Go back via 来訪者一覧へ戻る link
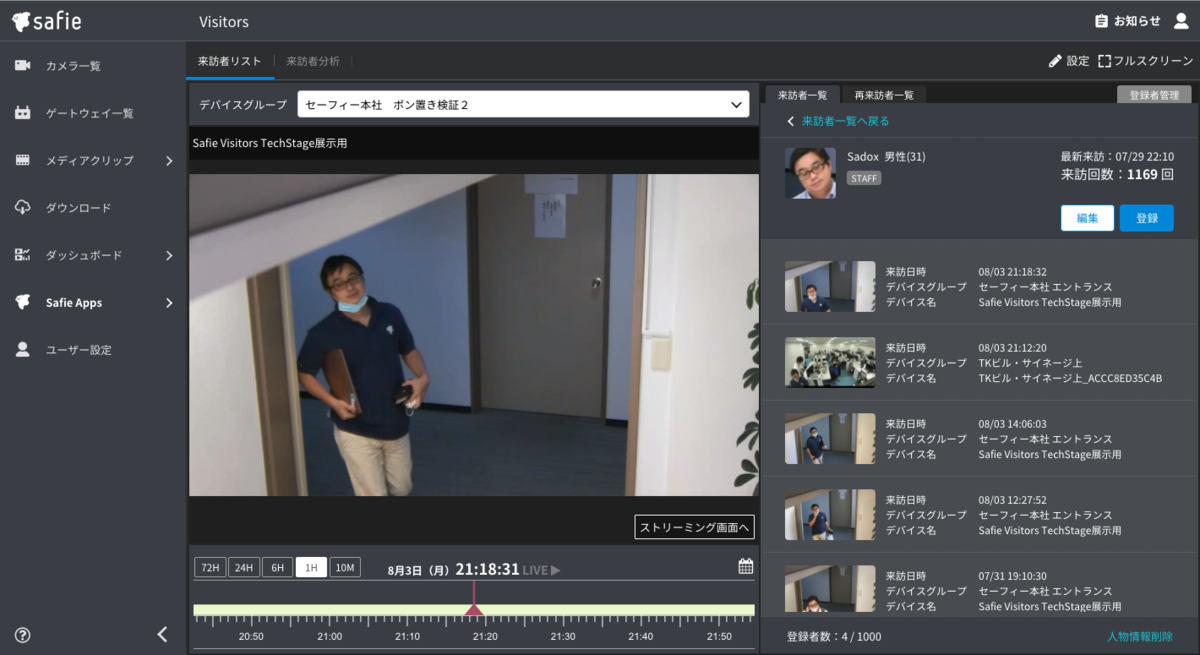This screenshot has width=1200, height=655. [x=838, y=121]
